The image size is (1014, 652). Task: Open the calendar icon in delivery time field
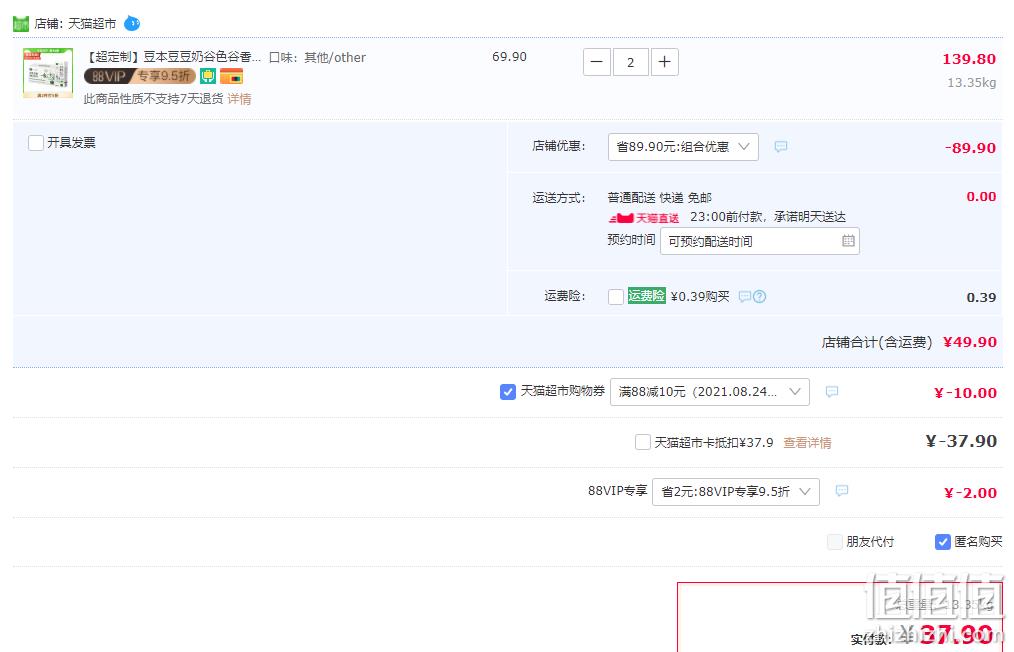click(848, 241)
